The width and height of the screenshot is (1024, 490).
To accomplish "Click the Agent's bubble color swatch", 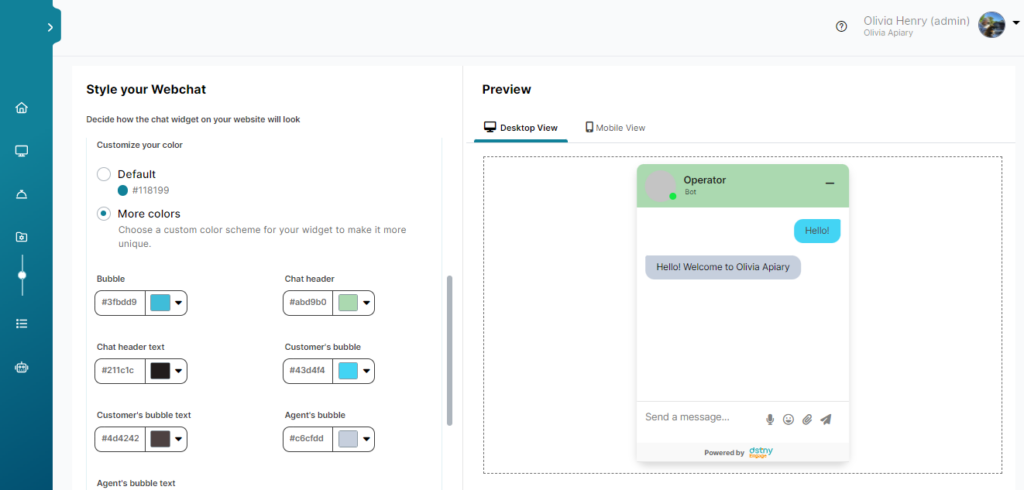I will [x=348, y=439].
